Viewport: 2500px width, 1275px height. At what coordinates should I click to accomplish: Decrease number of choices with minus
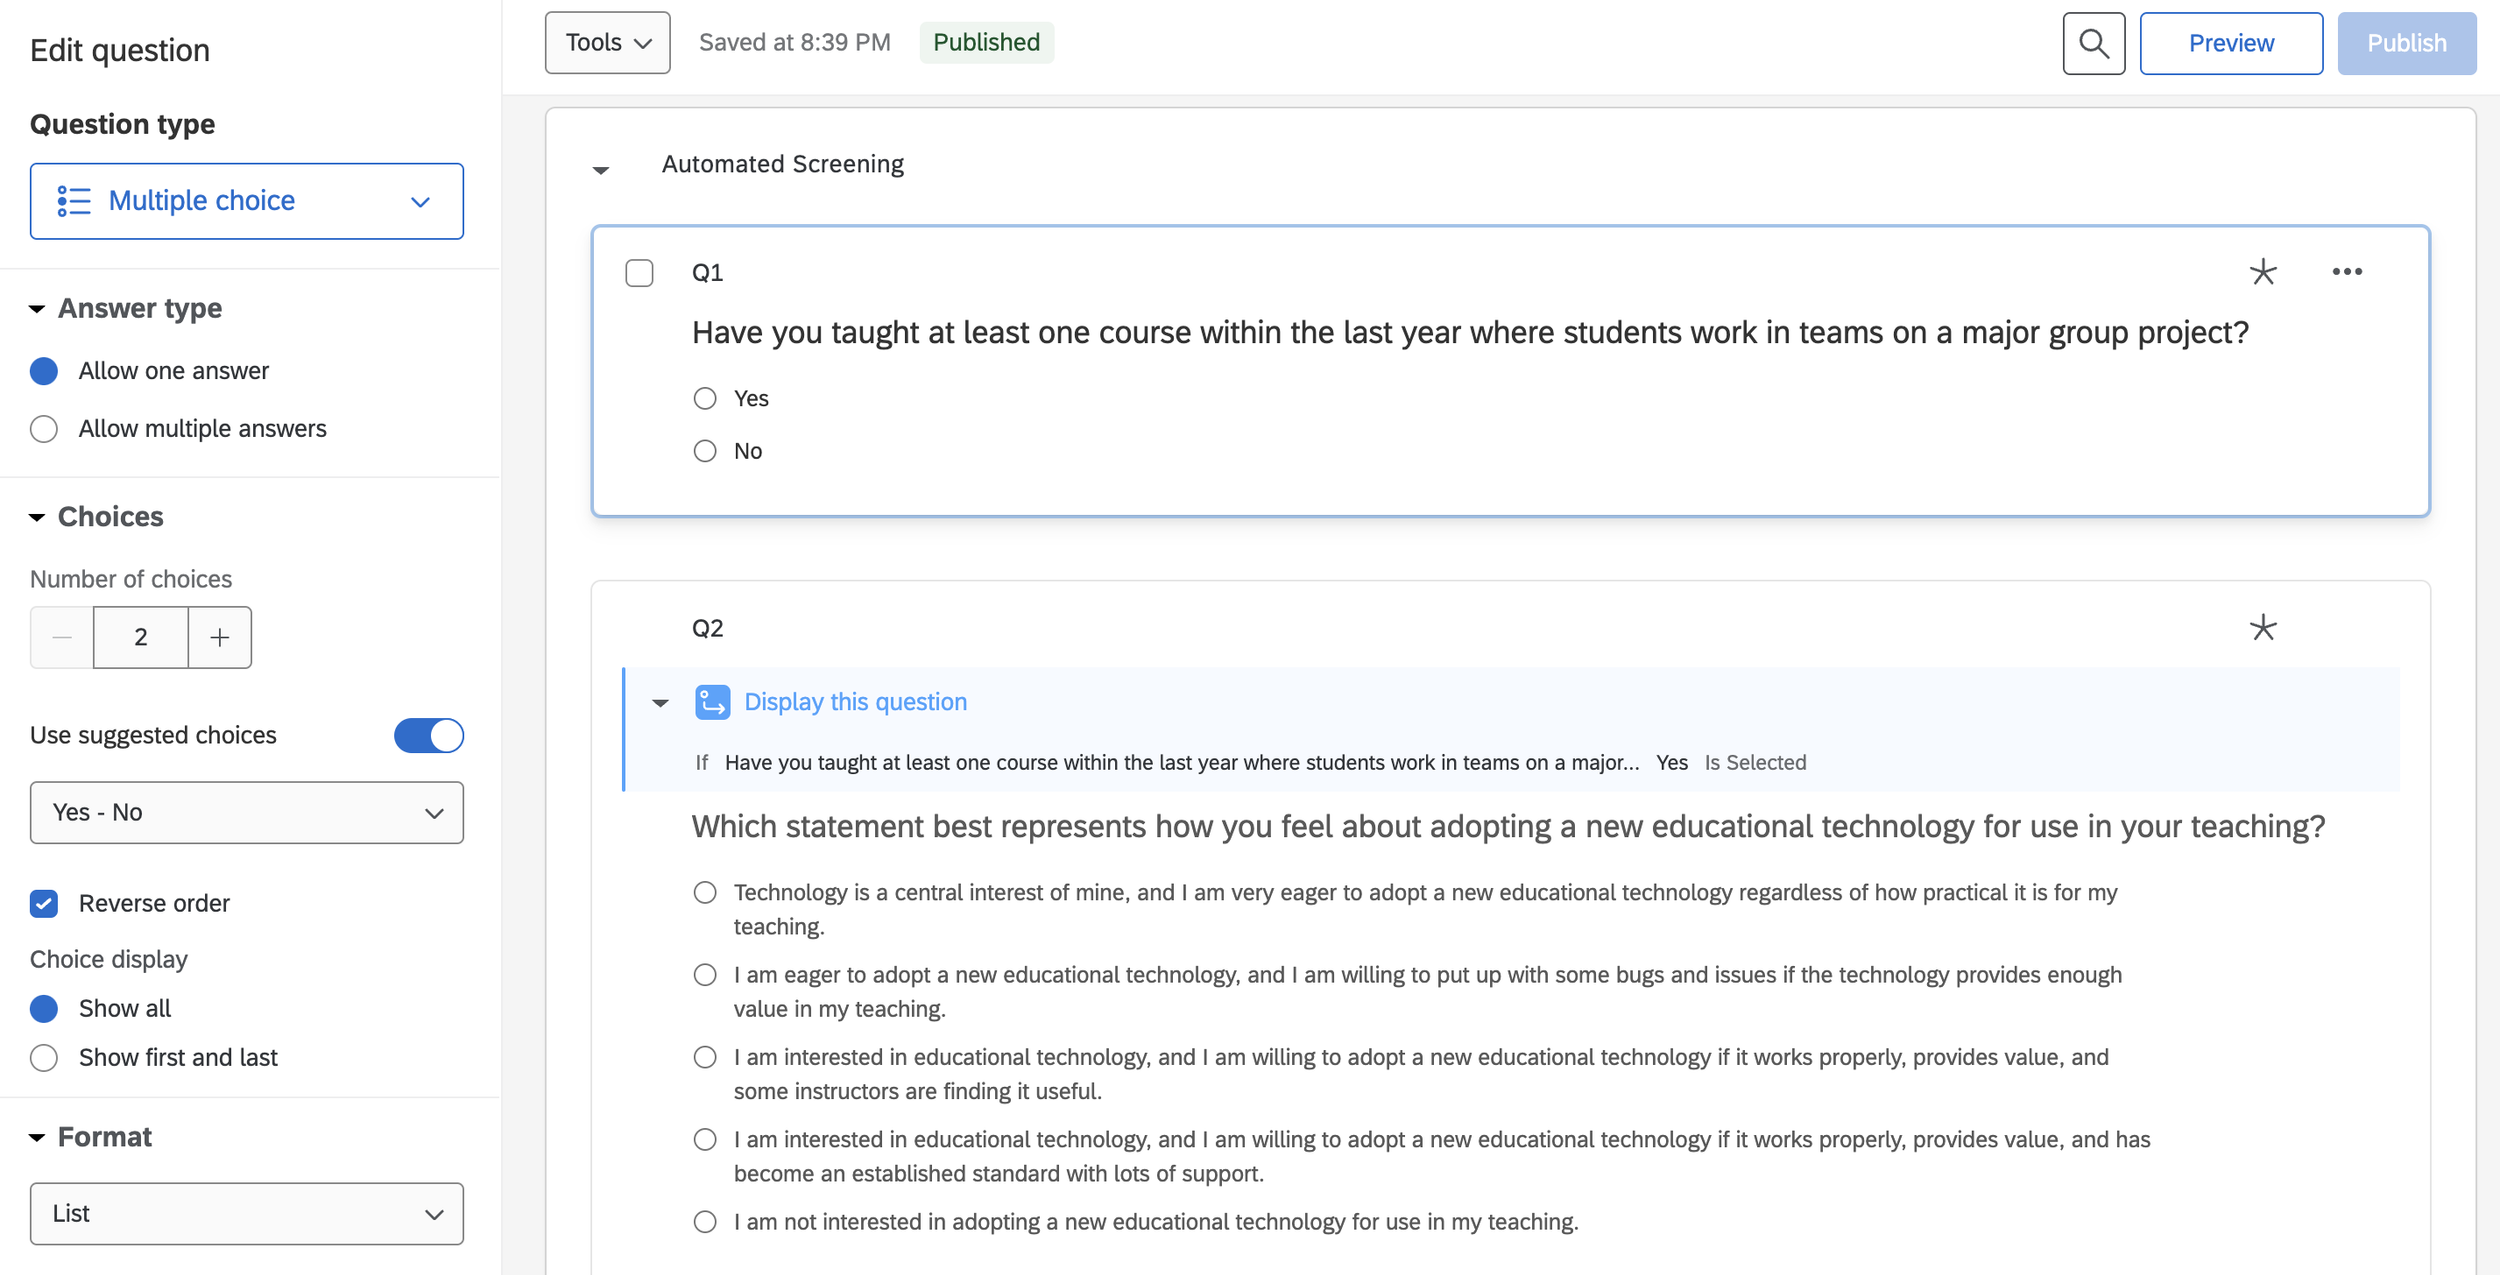(62, 637)
